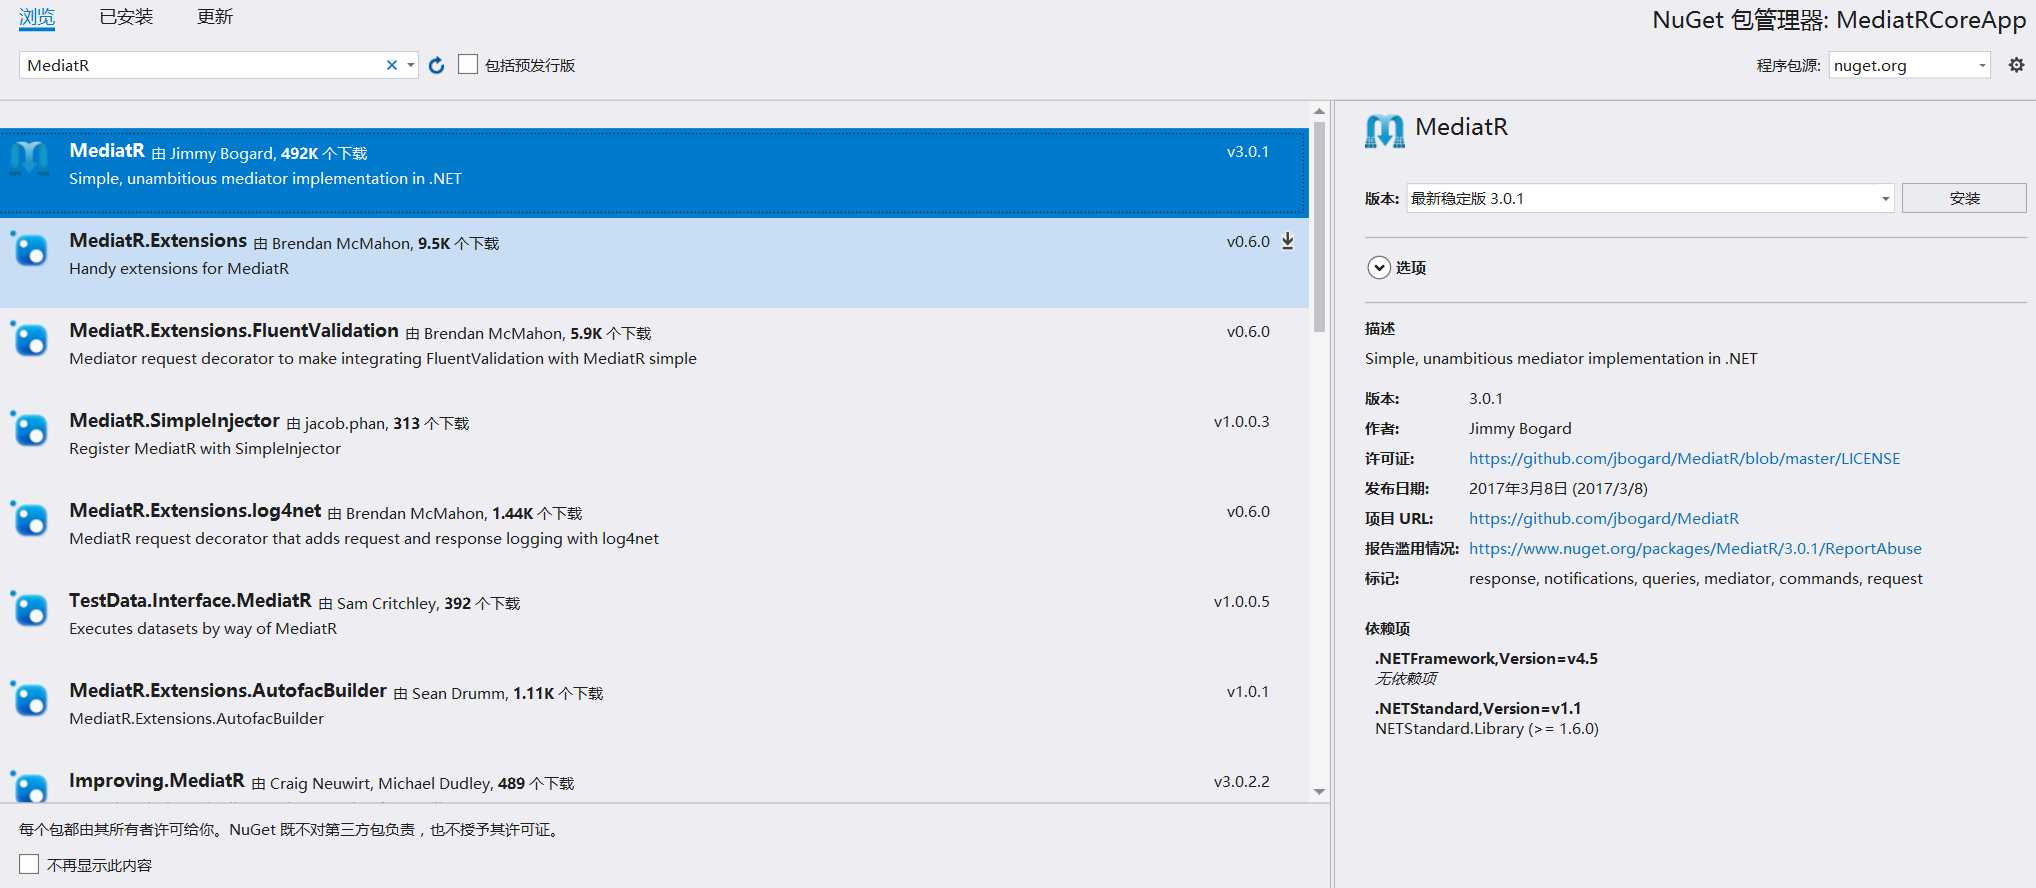Open the search history dropdown arrow
Screen dimensions: 2036x888
[x=410, y=65]
